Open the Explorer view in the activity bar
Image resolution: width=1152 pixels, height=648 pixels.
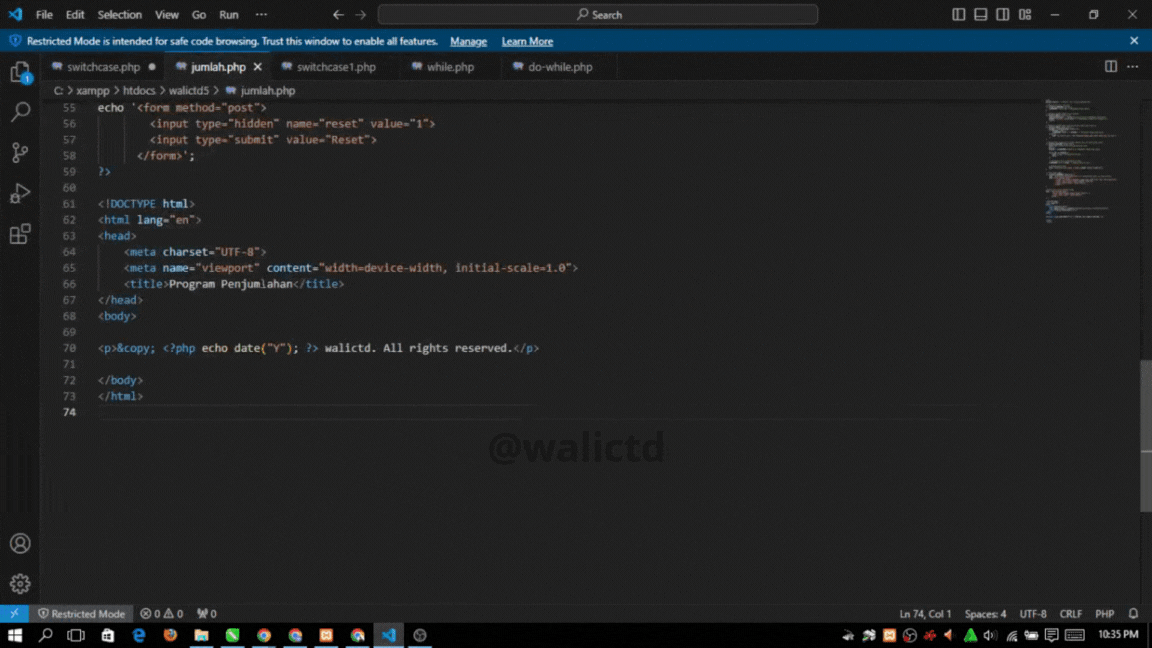[20, 72]
